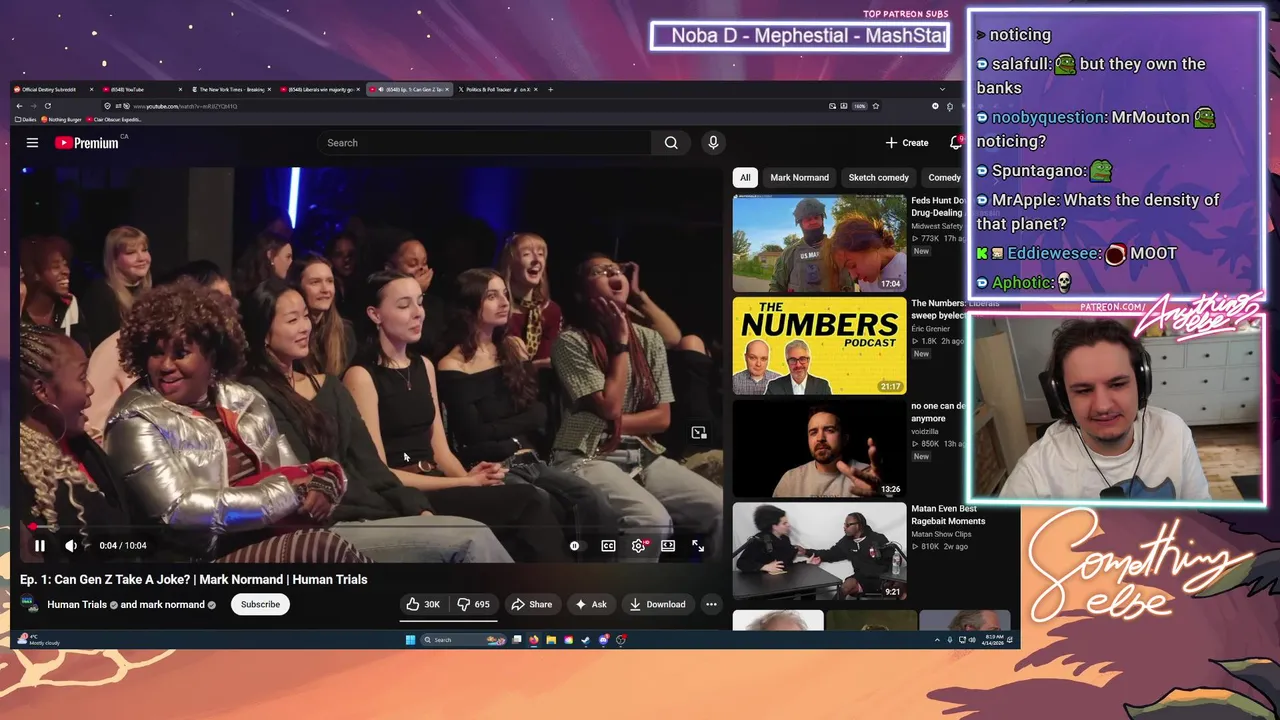1280x720 pixels.
Task: Select the All filter chip
Action: [745, 178]
